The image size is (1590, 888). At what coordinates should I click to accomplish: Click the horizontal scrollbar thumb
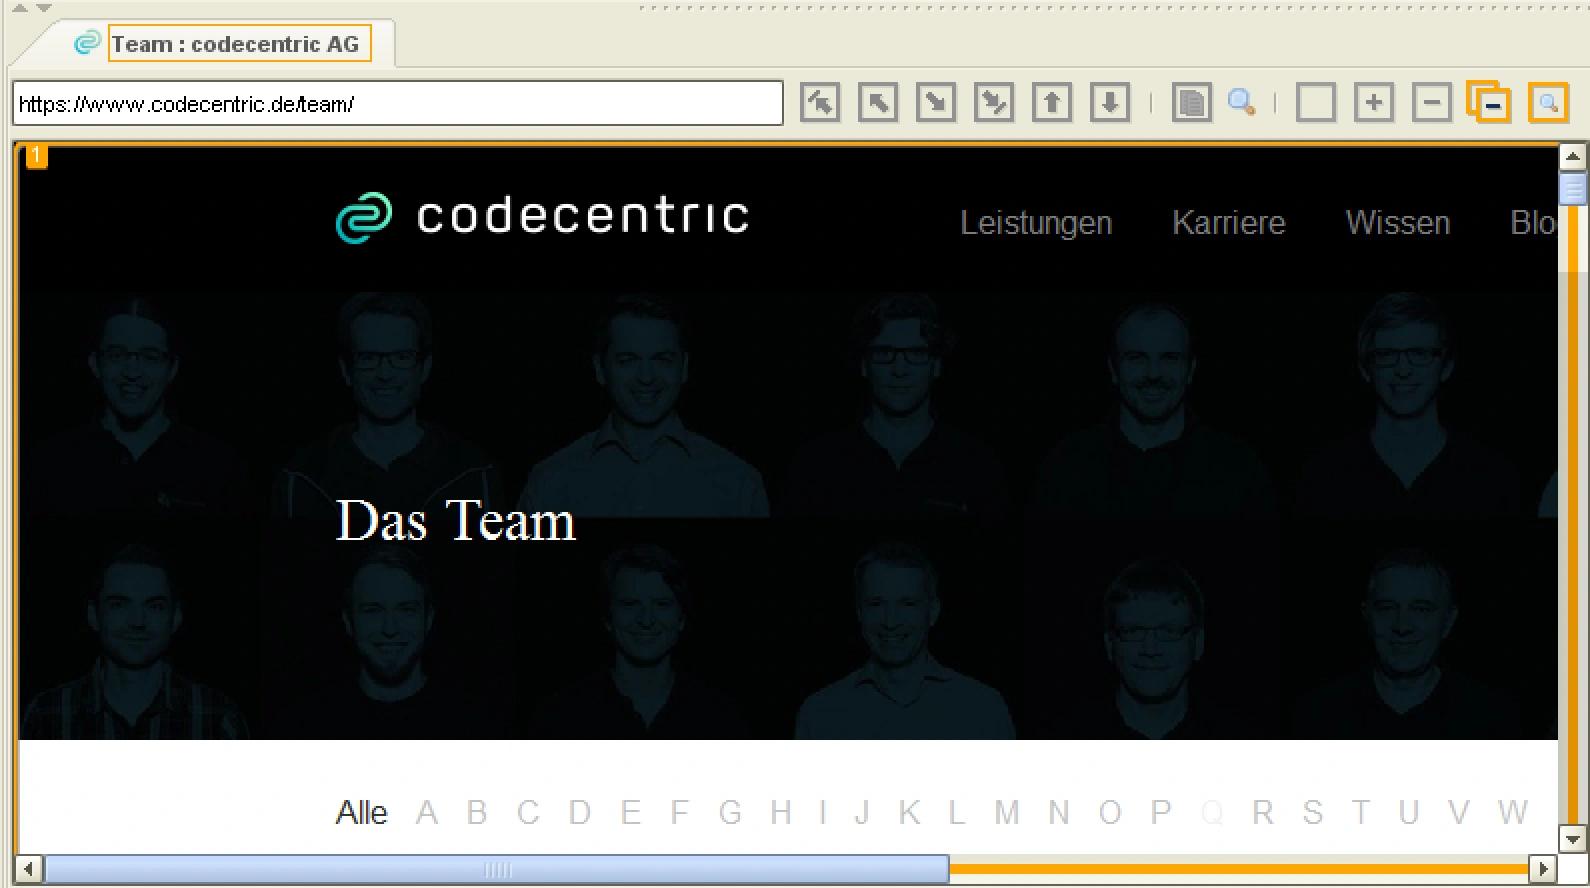497,869
